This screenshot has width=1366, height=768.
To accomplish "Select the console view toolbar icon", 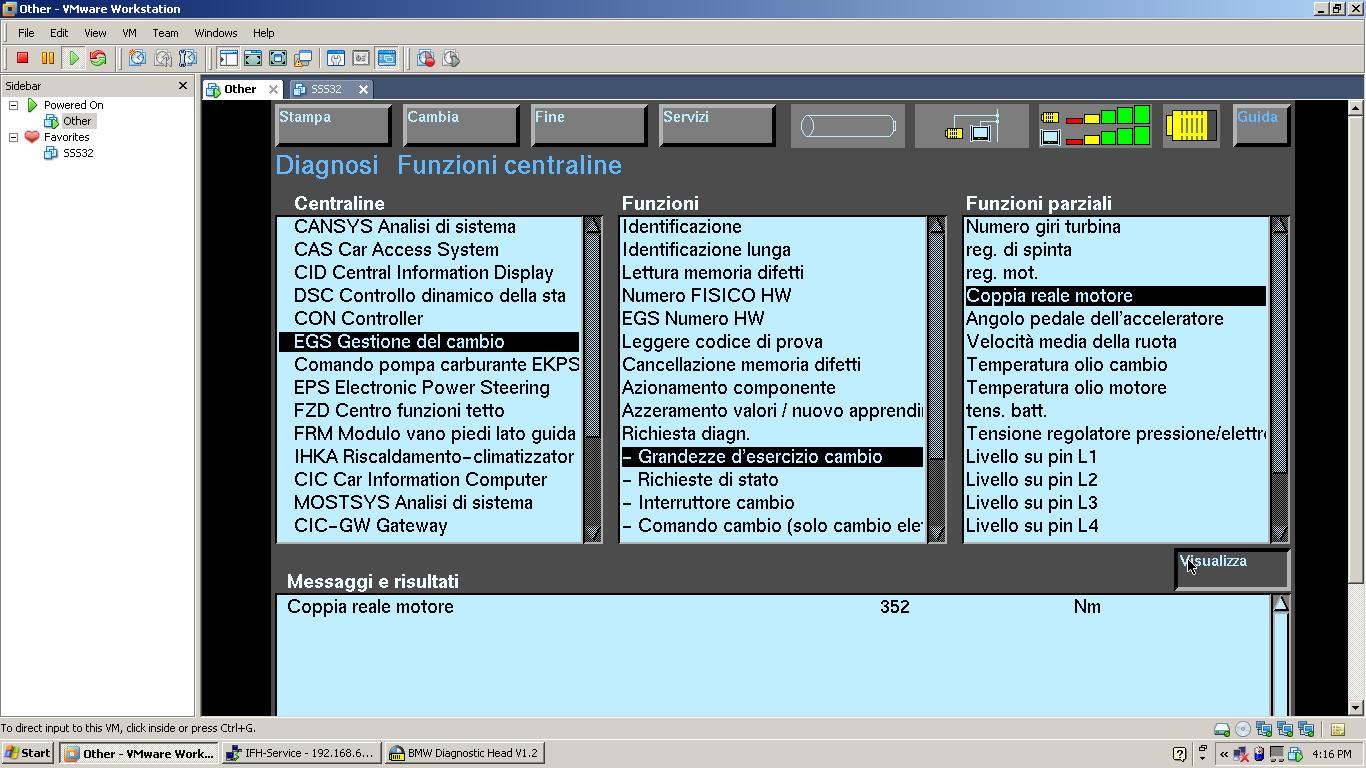I will pos(386,59).
